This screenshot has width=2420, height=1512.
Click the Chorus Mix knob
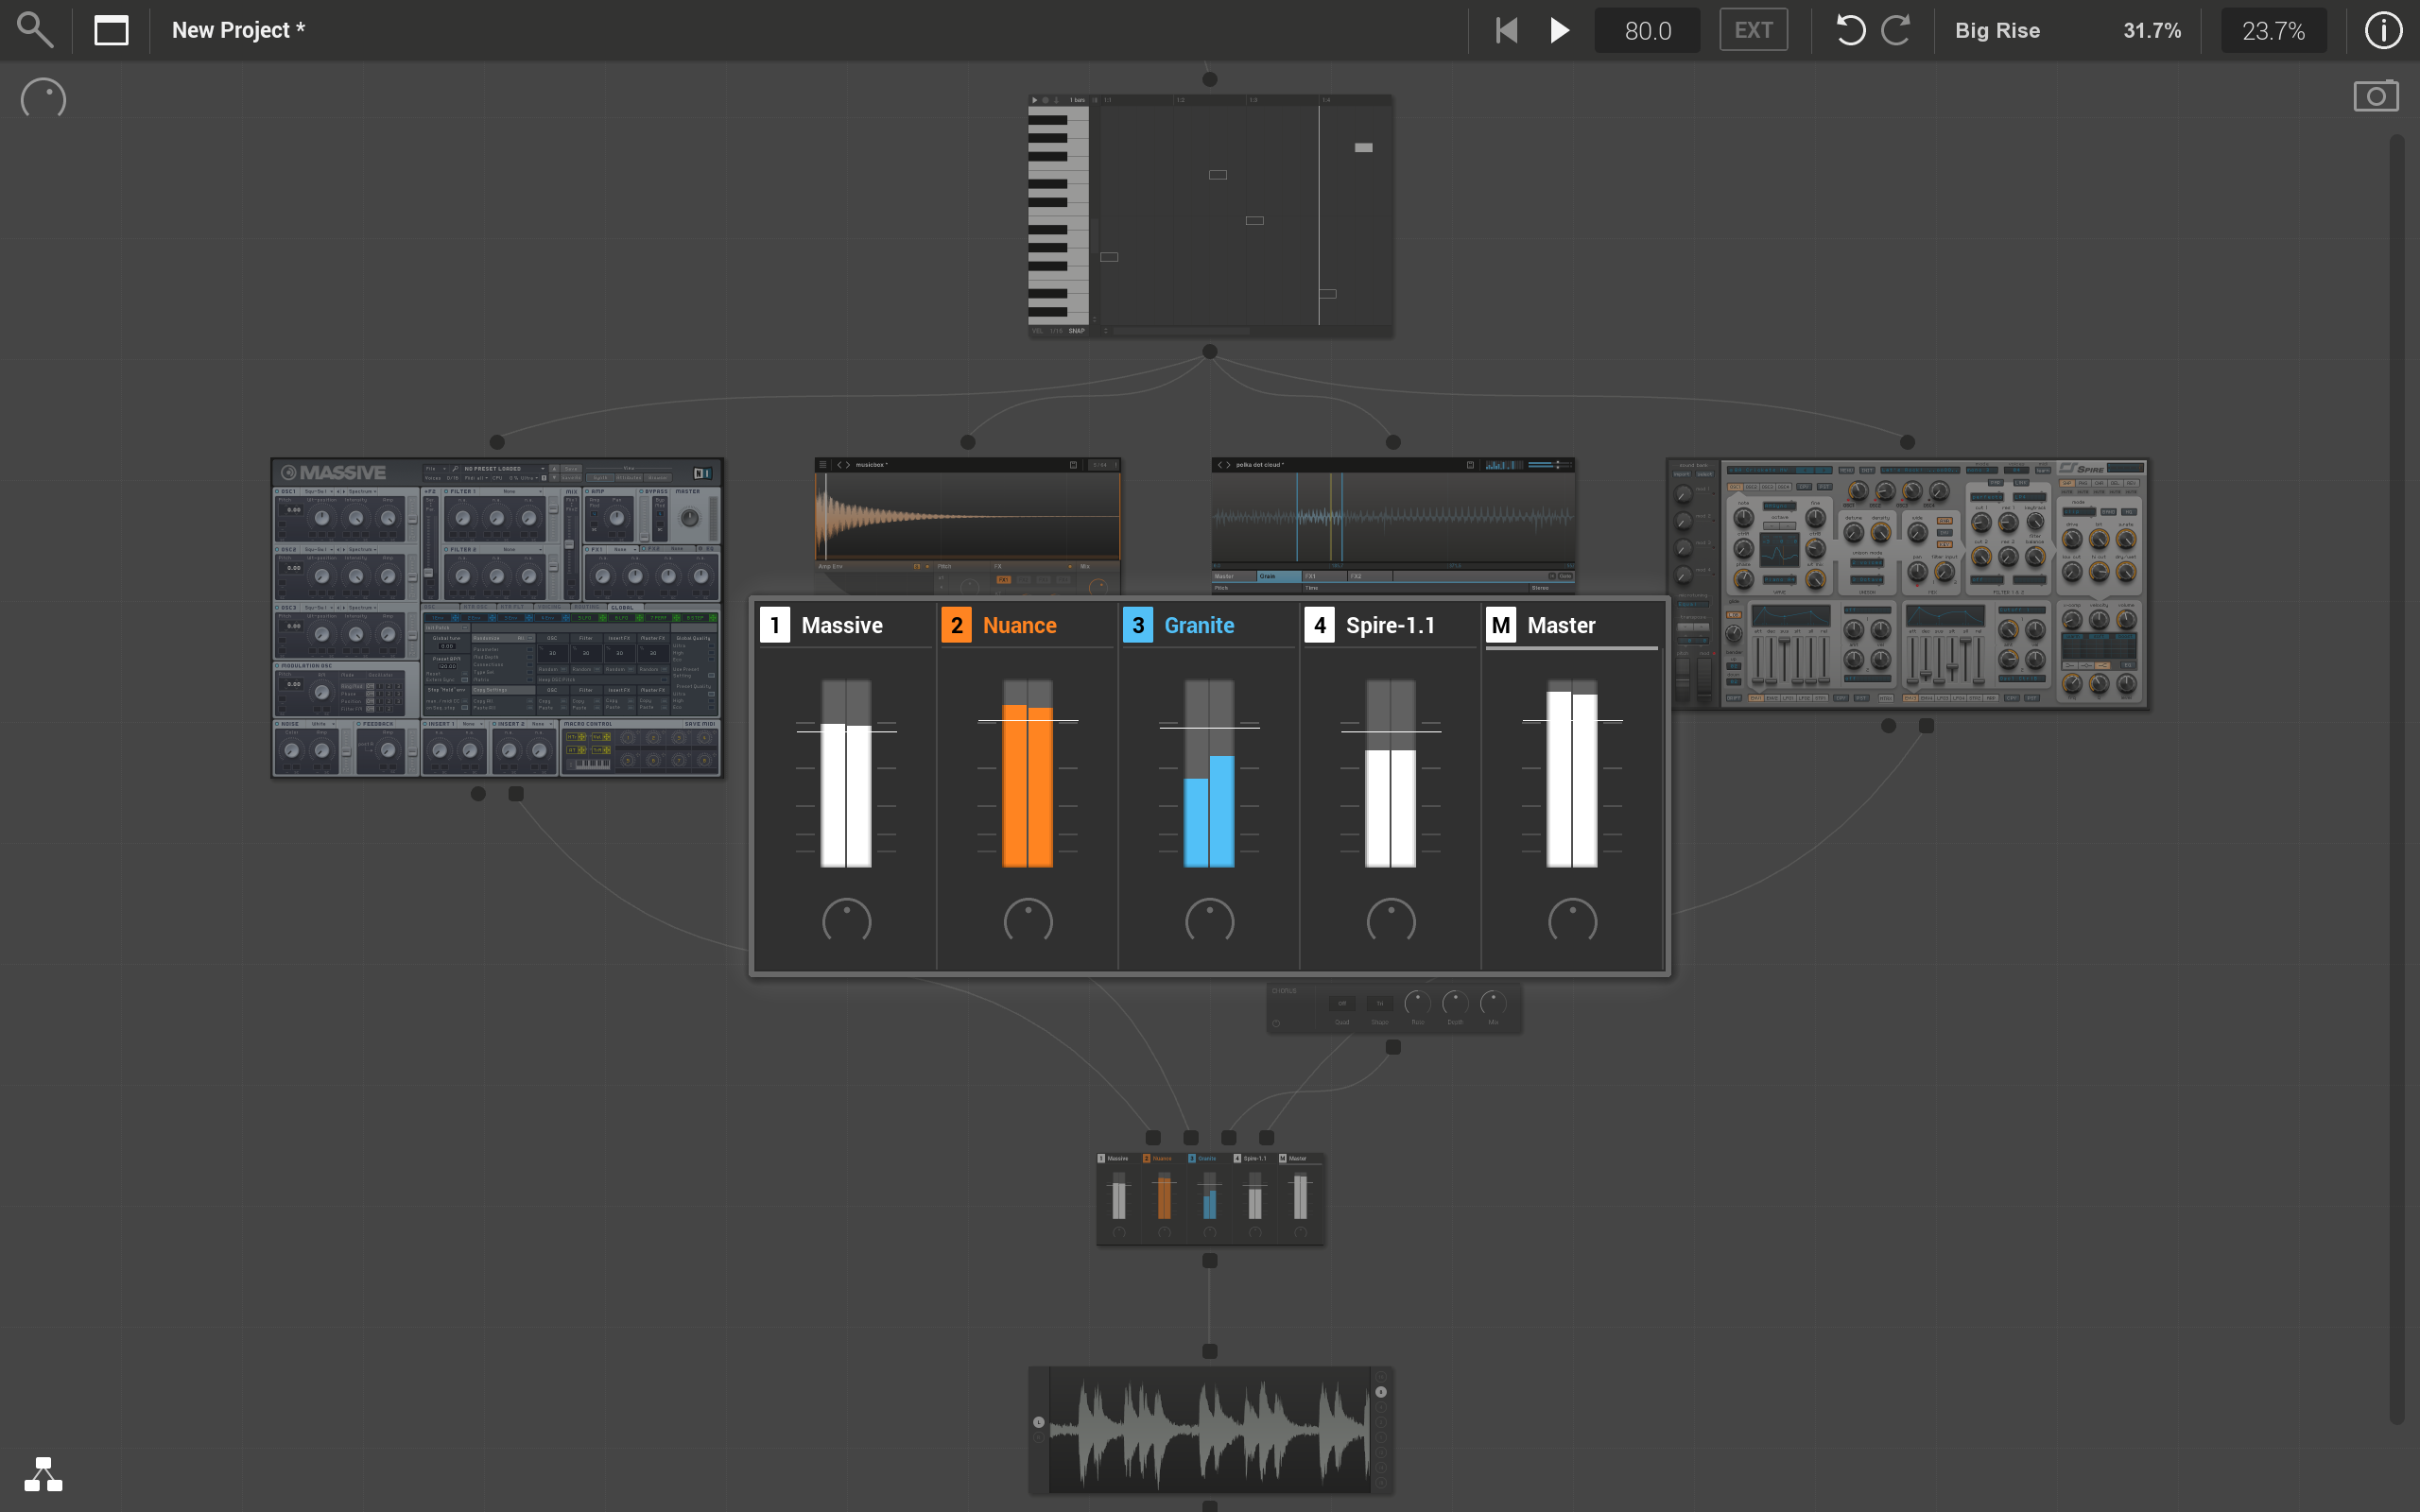click(x=1493, y=1003)
